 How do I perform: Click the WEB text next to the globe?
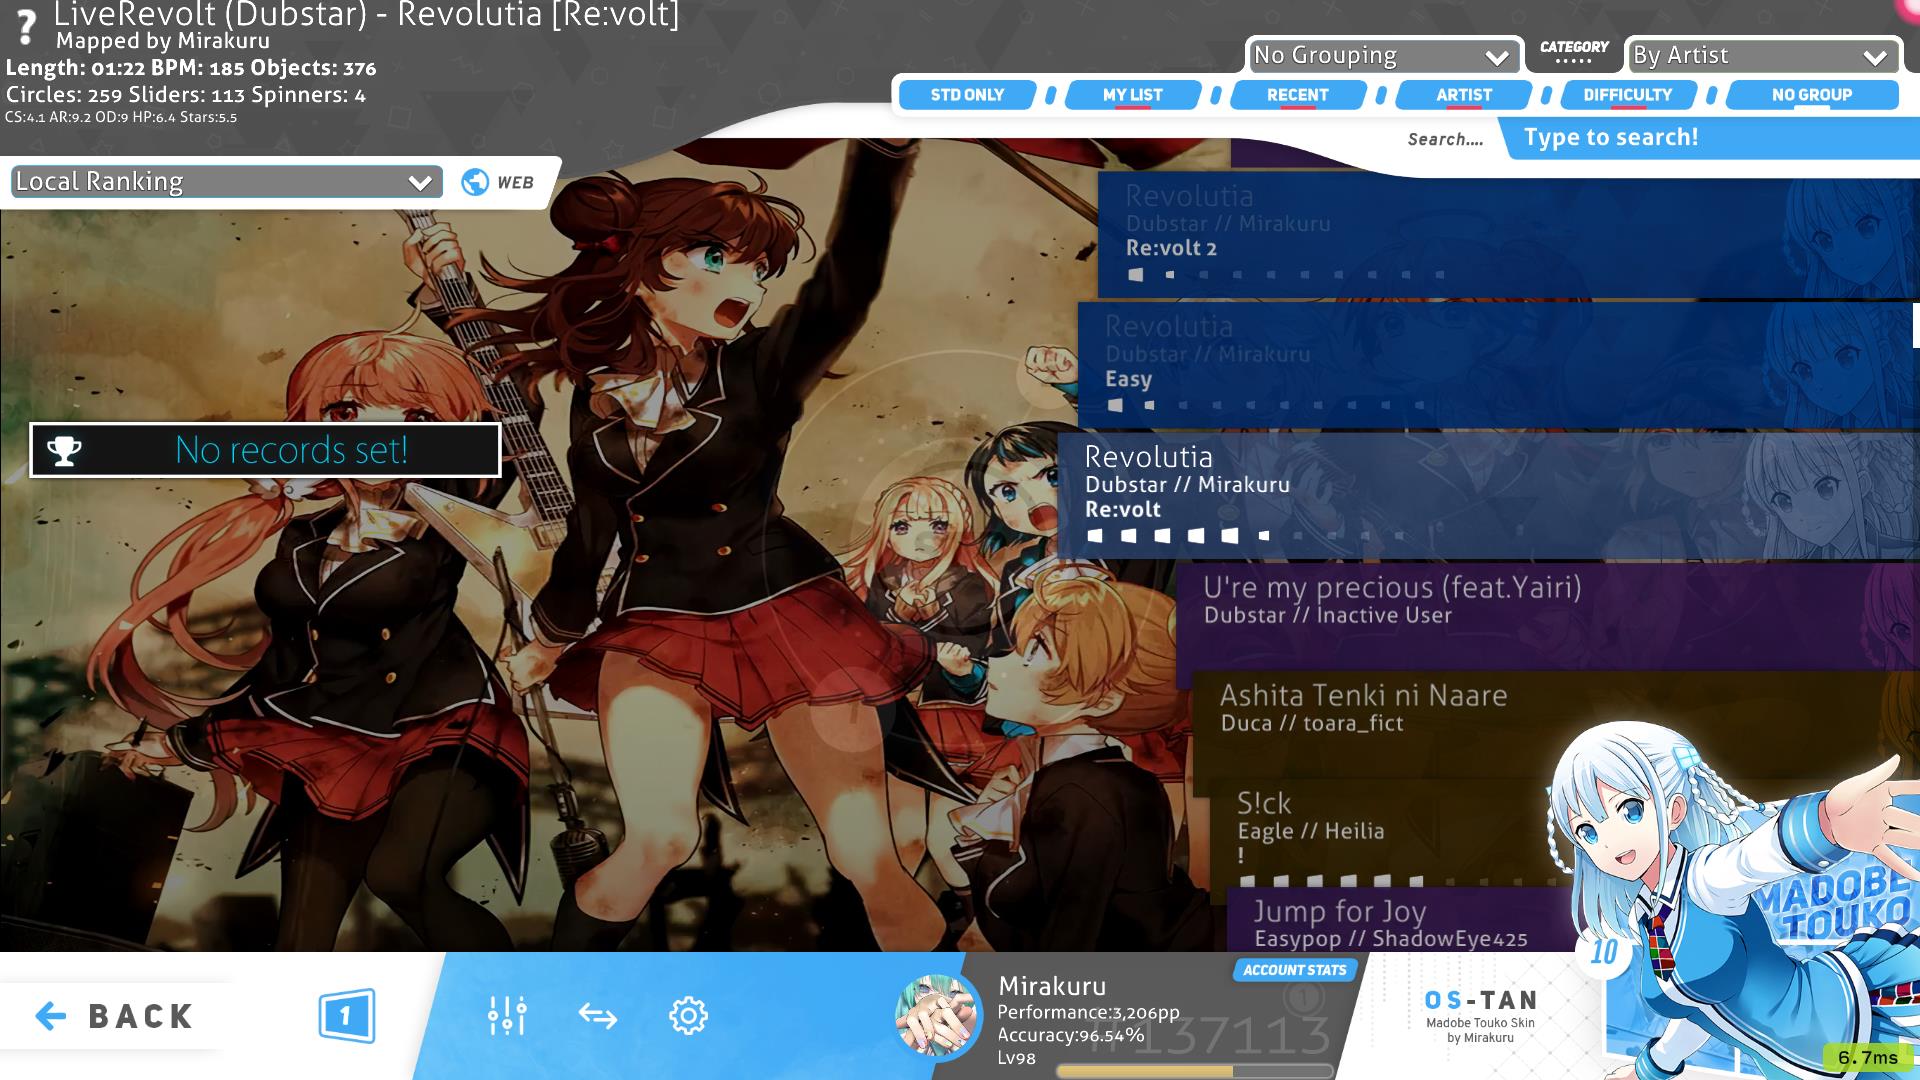515,183
